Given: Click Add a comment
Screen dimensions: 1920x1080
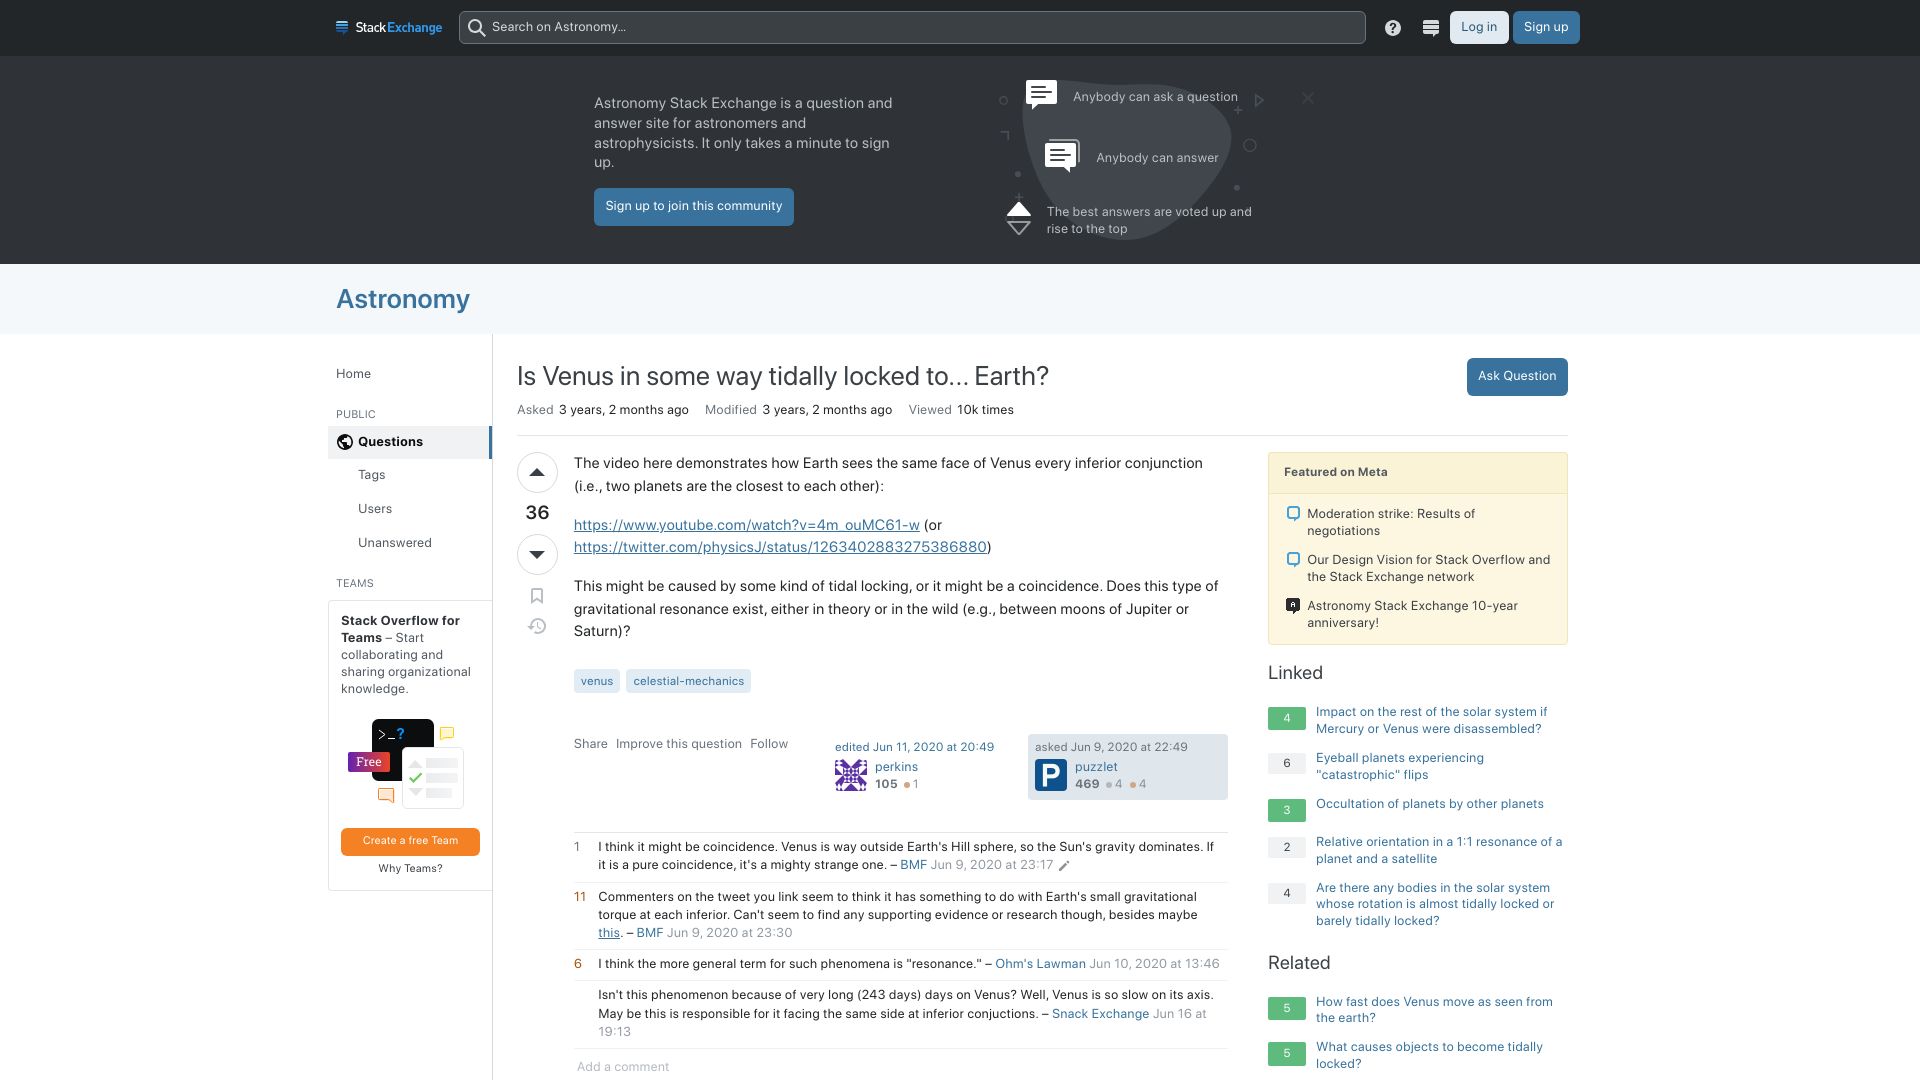Looking at the screenshot, I should click(x=623, y=1067).
